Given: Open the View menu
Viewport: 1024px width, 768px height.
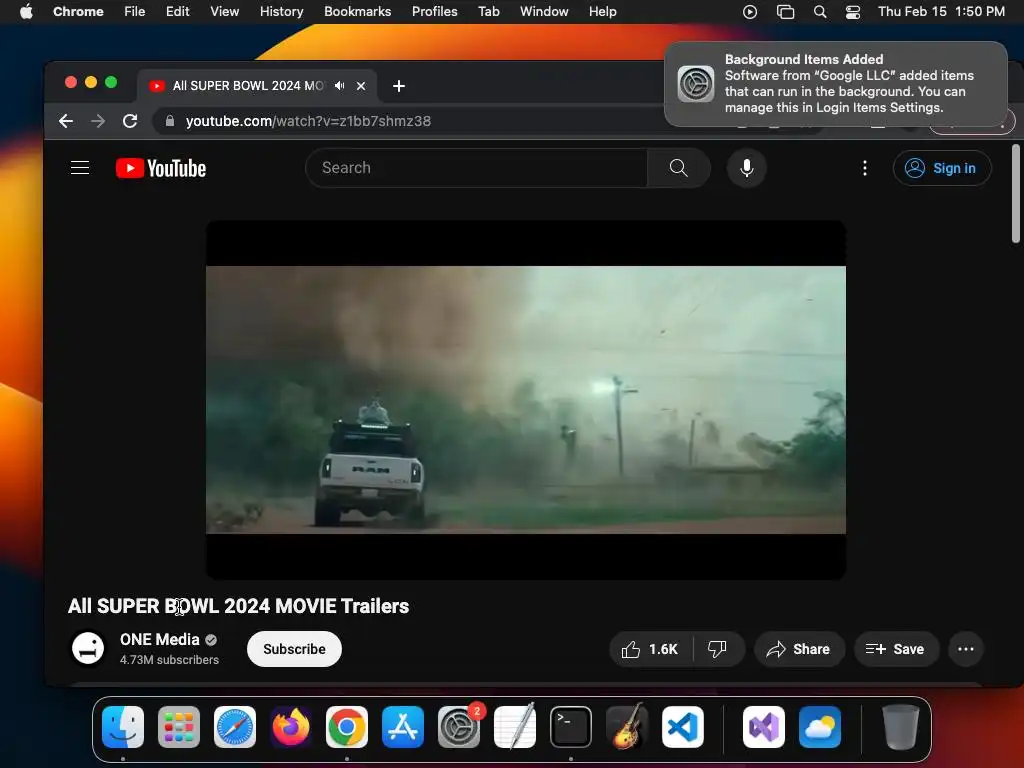Looking at the screenshot, I should click(225, 11).
